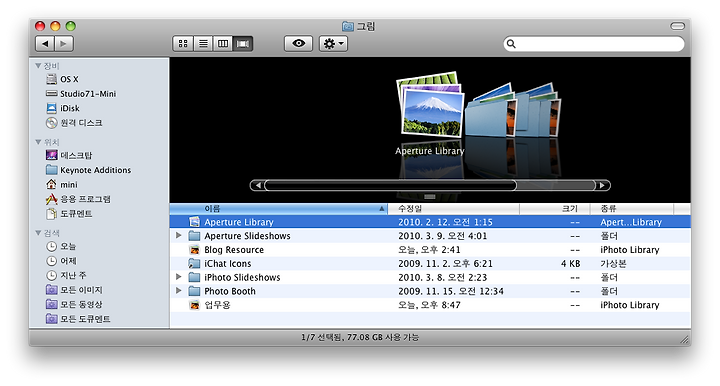Switch to list view
720x386 pixels.
point(203,44)
